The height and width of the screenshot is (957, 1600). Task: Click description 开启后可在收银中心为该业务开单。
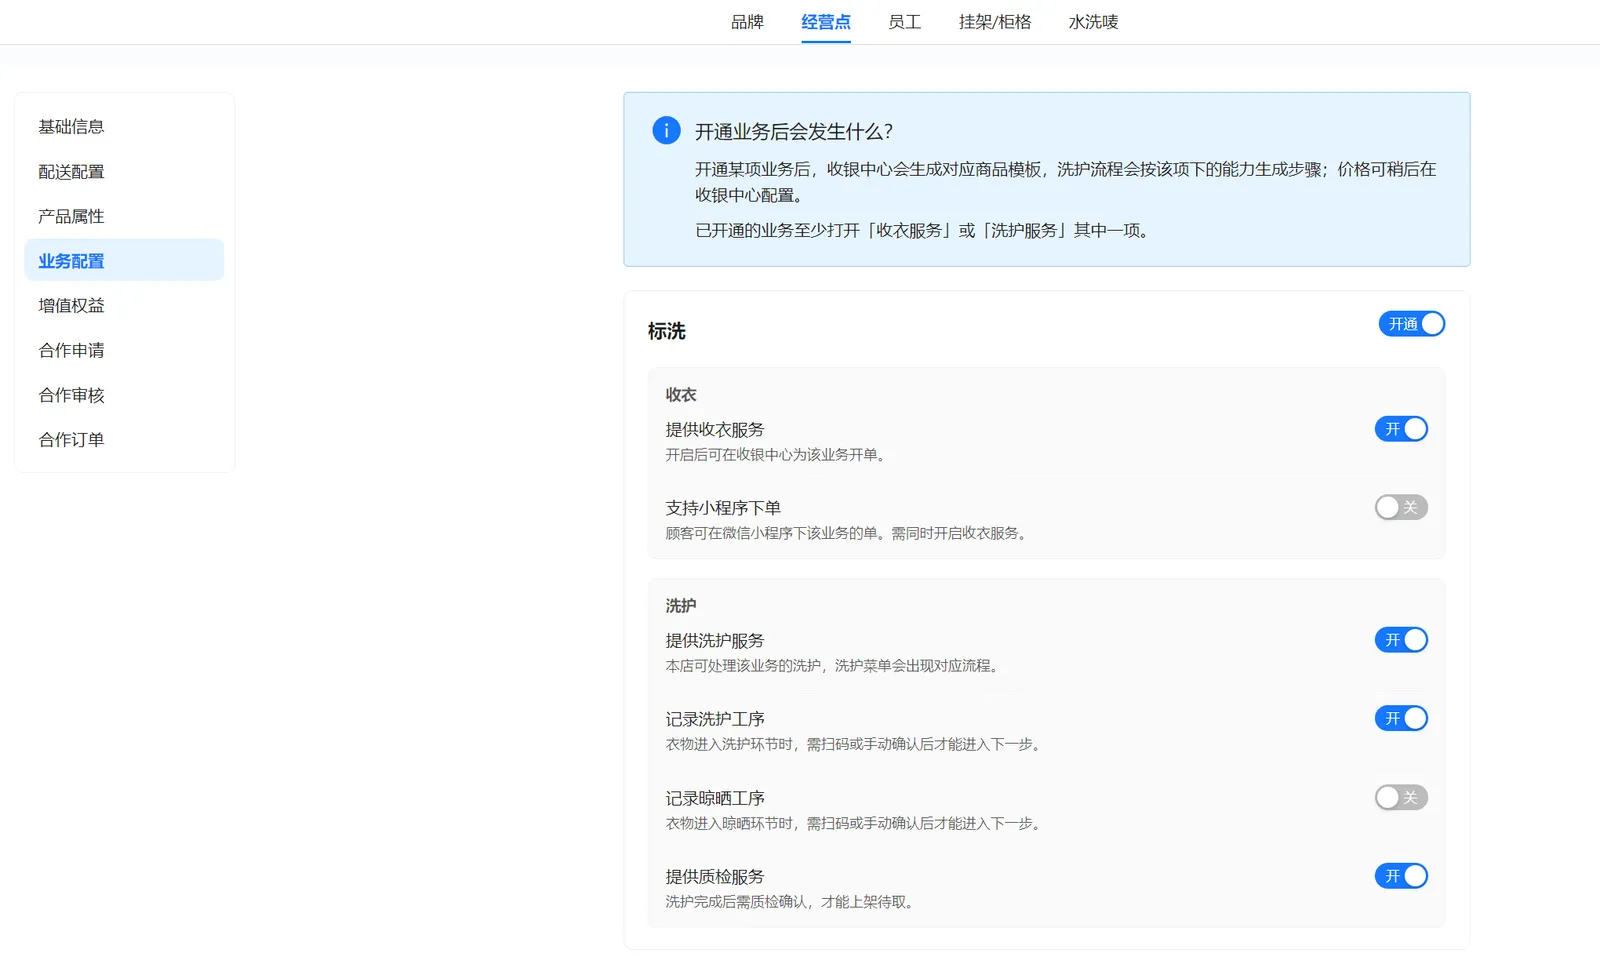pos(777,454)
